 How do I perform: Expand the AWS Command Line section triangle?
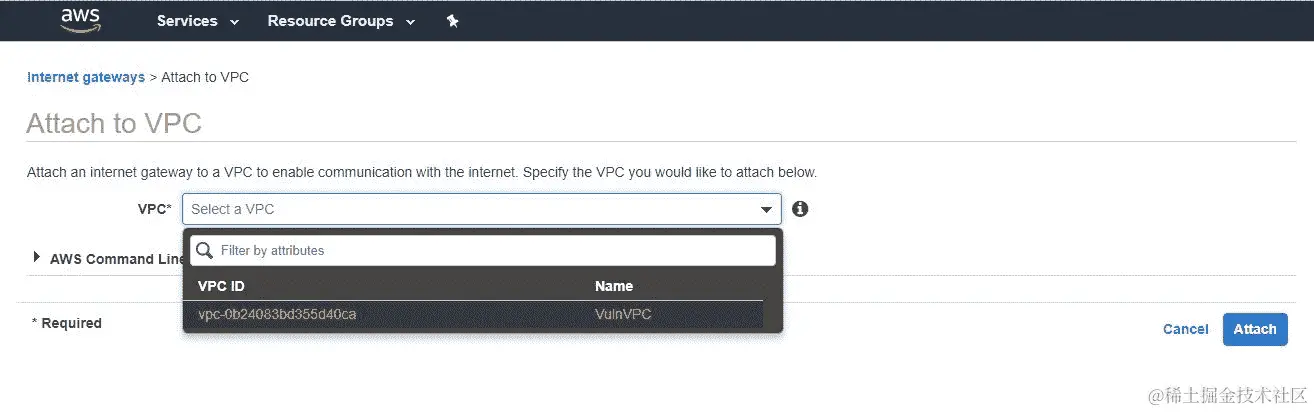point(37,258)
